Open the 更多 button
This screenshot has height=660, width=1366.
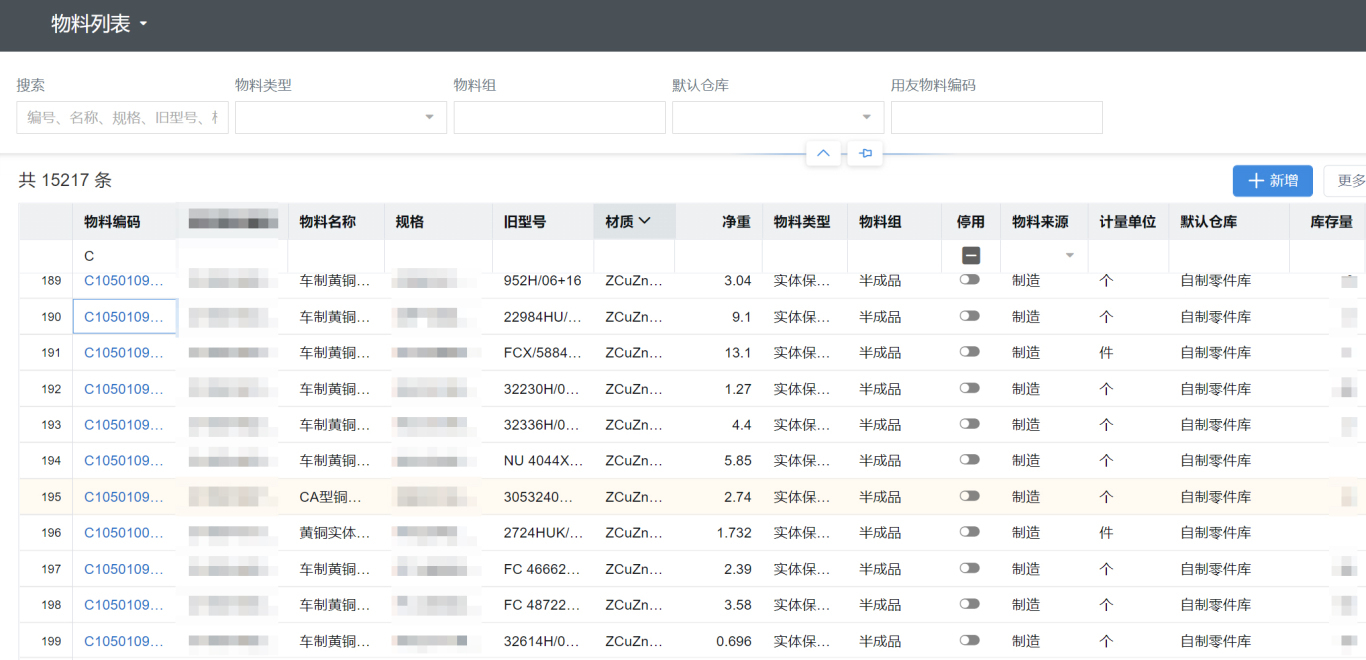(x=1346, y=181)
